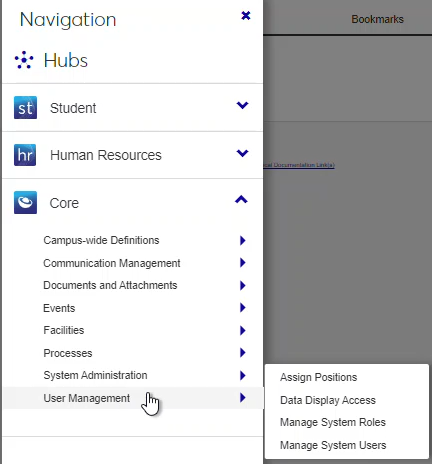Choose Assign Positions from flyout

click(318, 377)
